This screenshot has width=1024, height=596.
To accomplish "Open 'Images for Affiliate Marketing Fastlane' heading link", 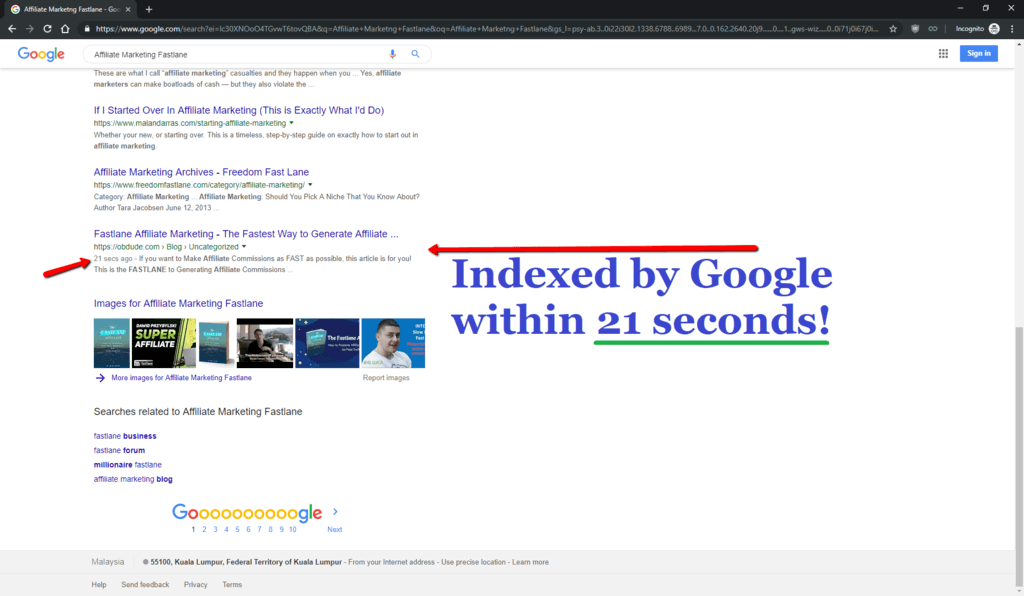I will coord(178,304).
